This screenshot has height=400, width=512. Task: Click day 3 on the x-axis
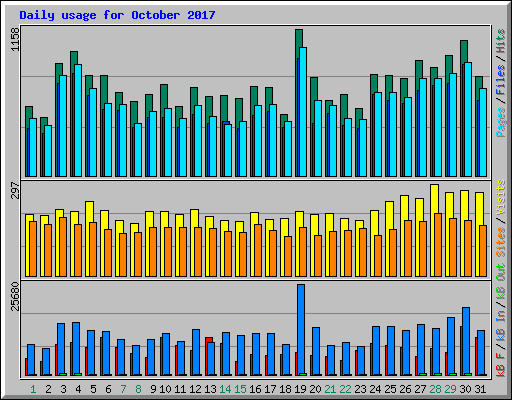click(x=63, y=389)
